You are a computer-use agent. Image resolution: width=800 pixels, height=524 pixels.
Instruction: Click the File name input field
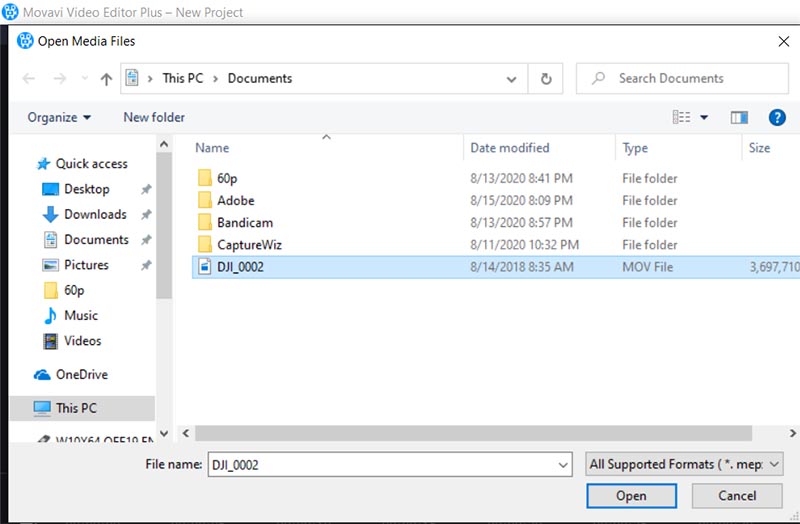[390, 464]
